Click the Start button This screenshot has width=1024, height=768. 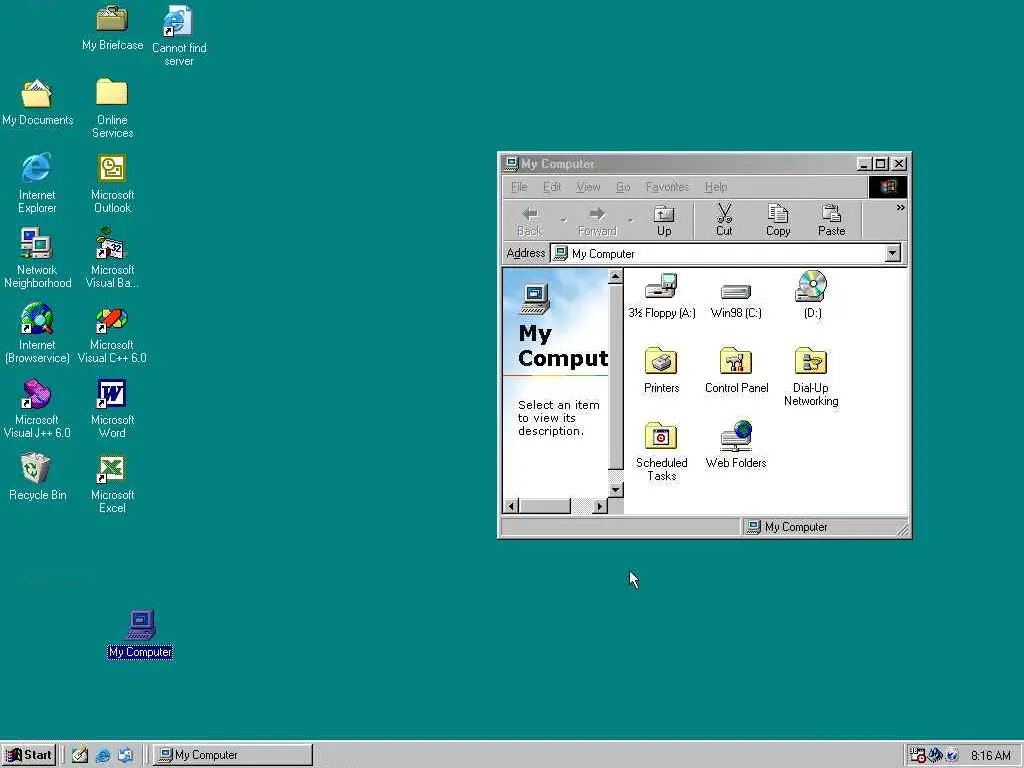coord(29,755)
